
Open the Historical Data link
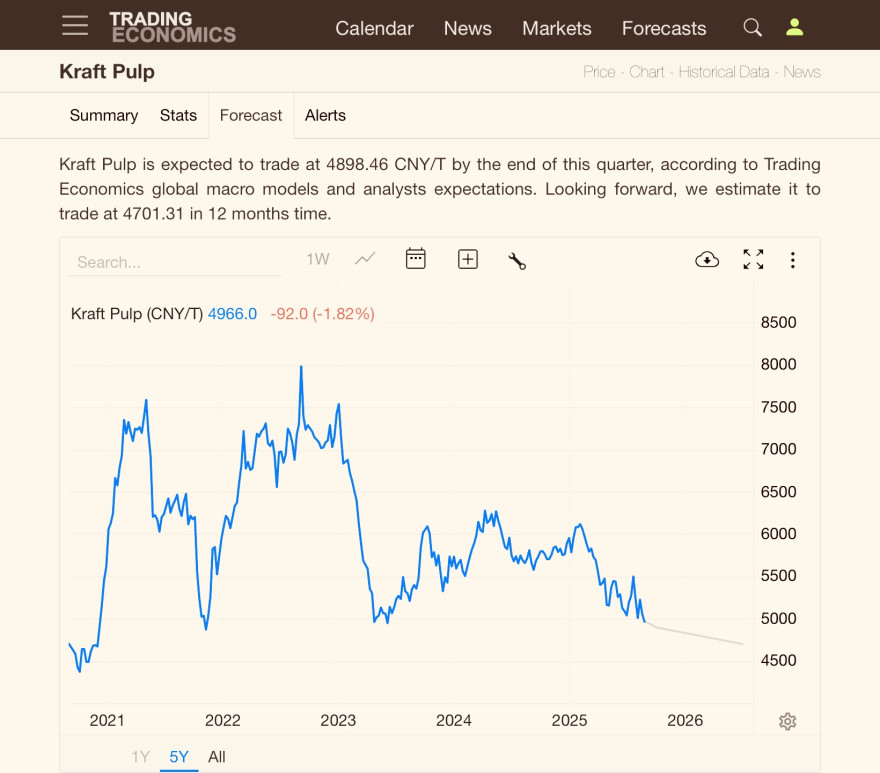click(x=724, y=72)
